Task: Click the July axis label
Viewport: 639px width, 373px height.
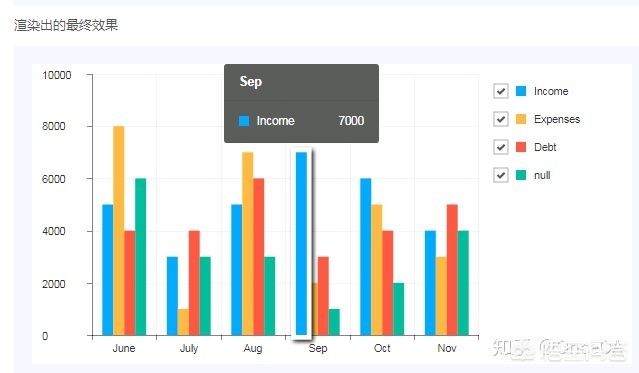Action: tap(189, 348)
